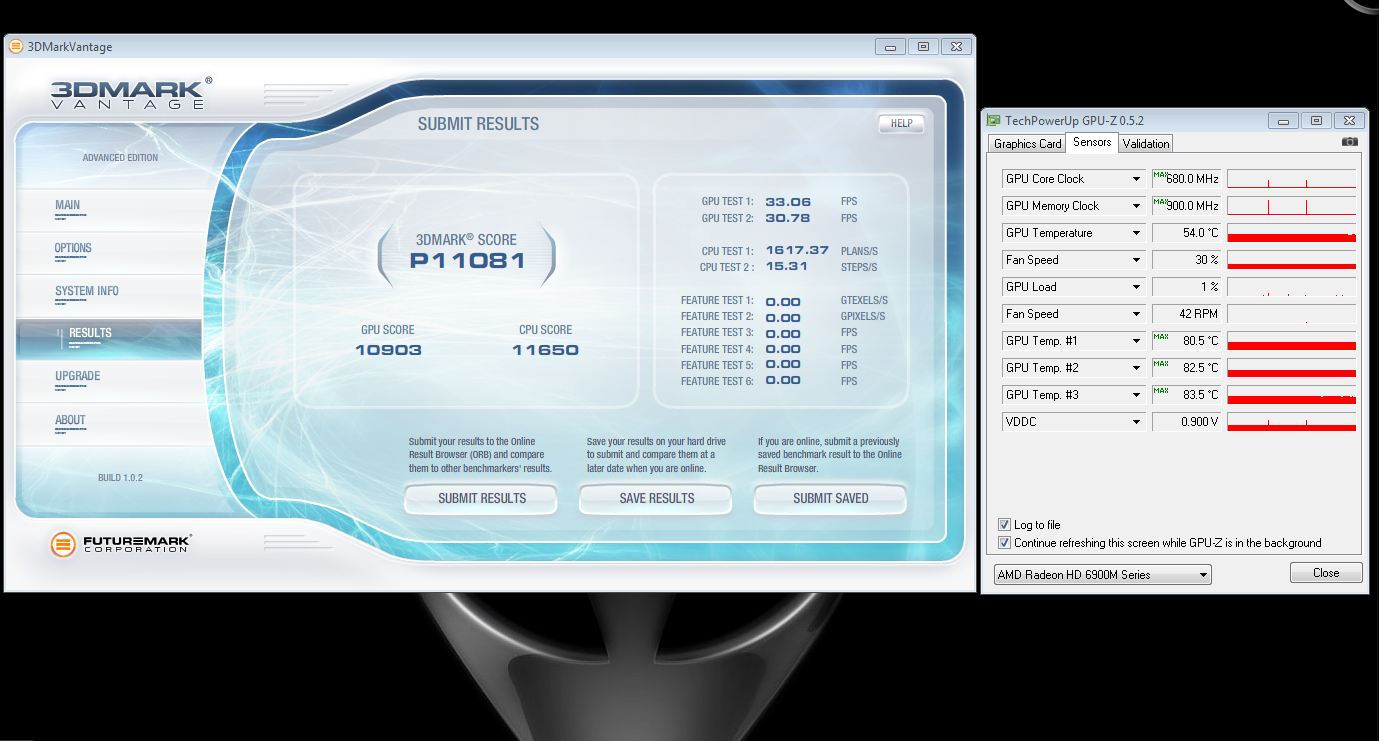The width and height of the screenshot is (1379, 741).
Task: Open the MAIN section in 3DMark
Action: [108, 210]
